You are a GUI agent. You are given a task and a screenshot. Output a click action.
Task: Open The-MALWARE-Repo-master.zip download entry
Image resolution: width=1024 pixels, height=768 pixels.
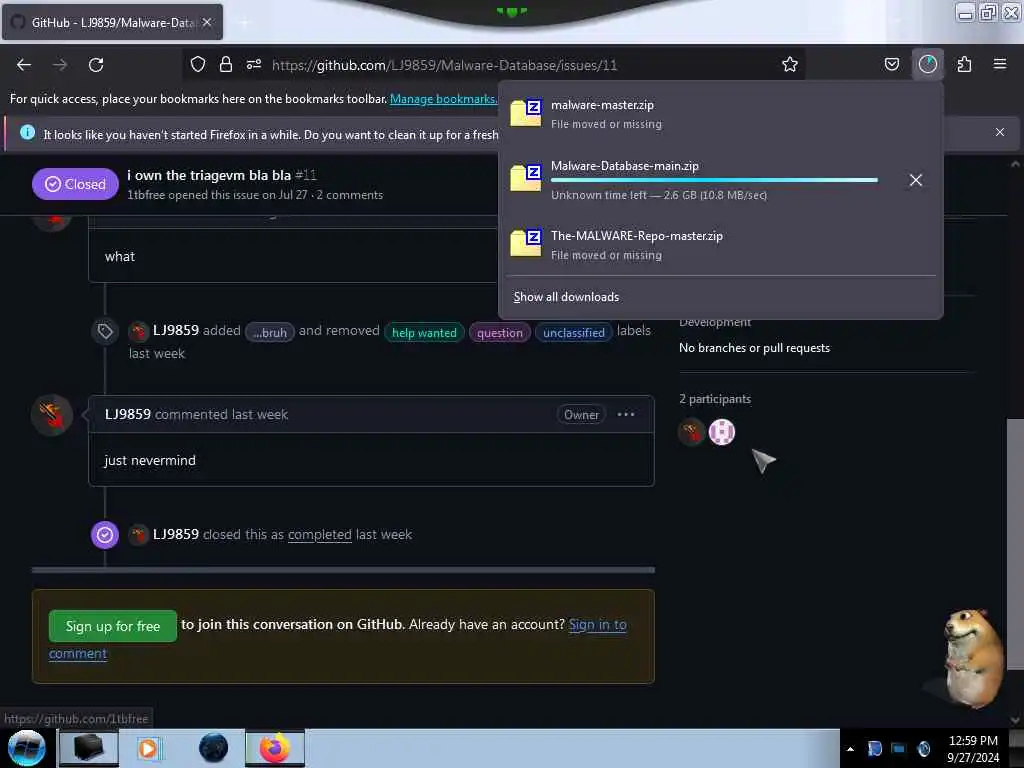point(720,245)
